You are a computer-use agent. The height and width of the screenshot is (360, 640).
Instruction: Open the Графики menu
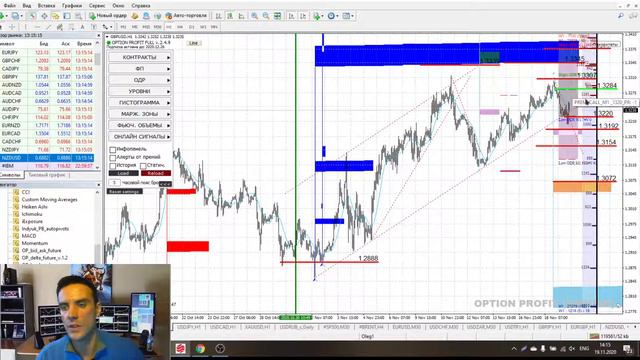point(72,6)
